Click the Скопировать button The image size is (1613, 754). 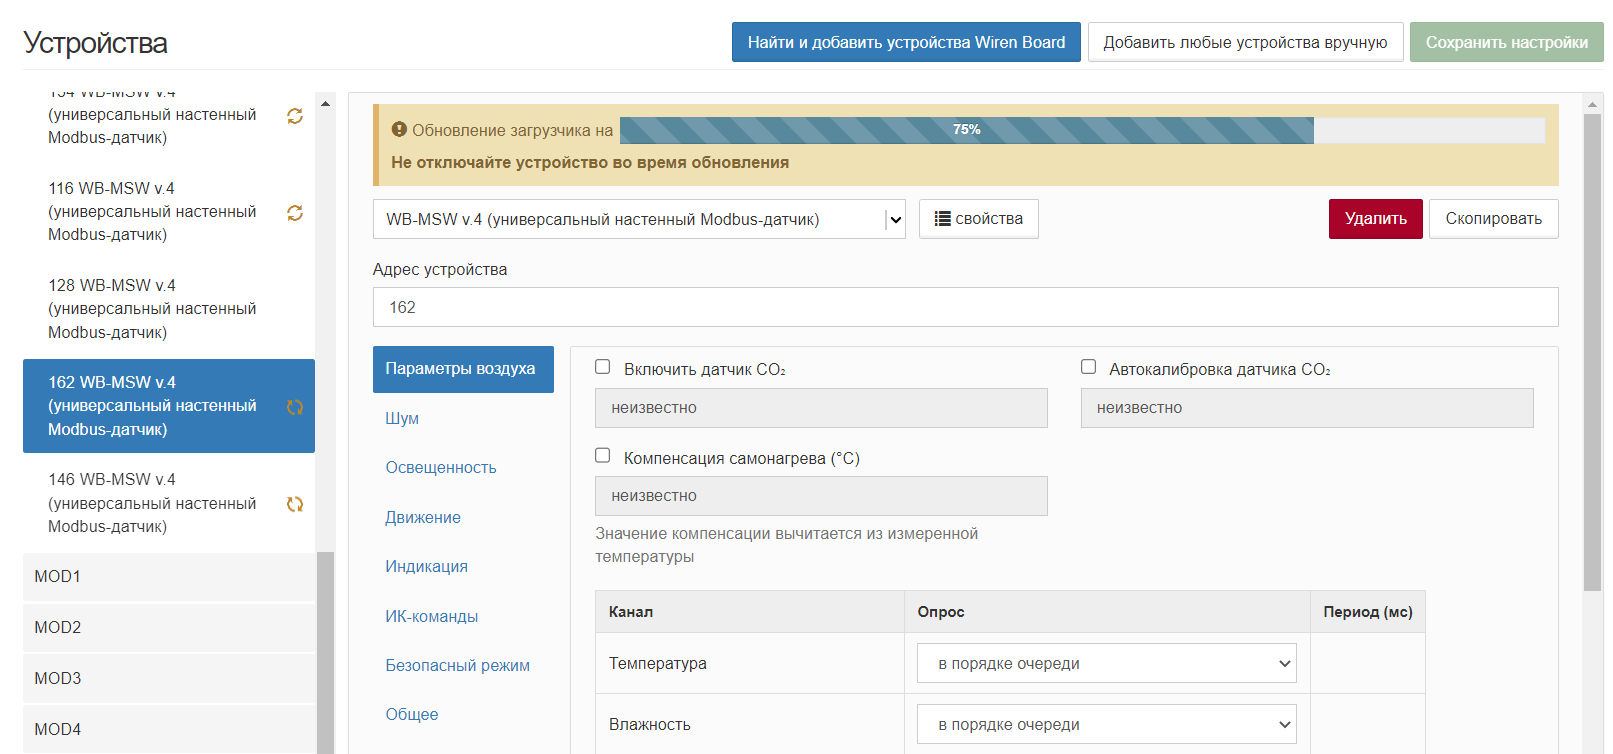1493,219
